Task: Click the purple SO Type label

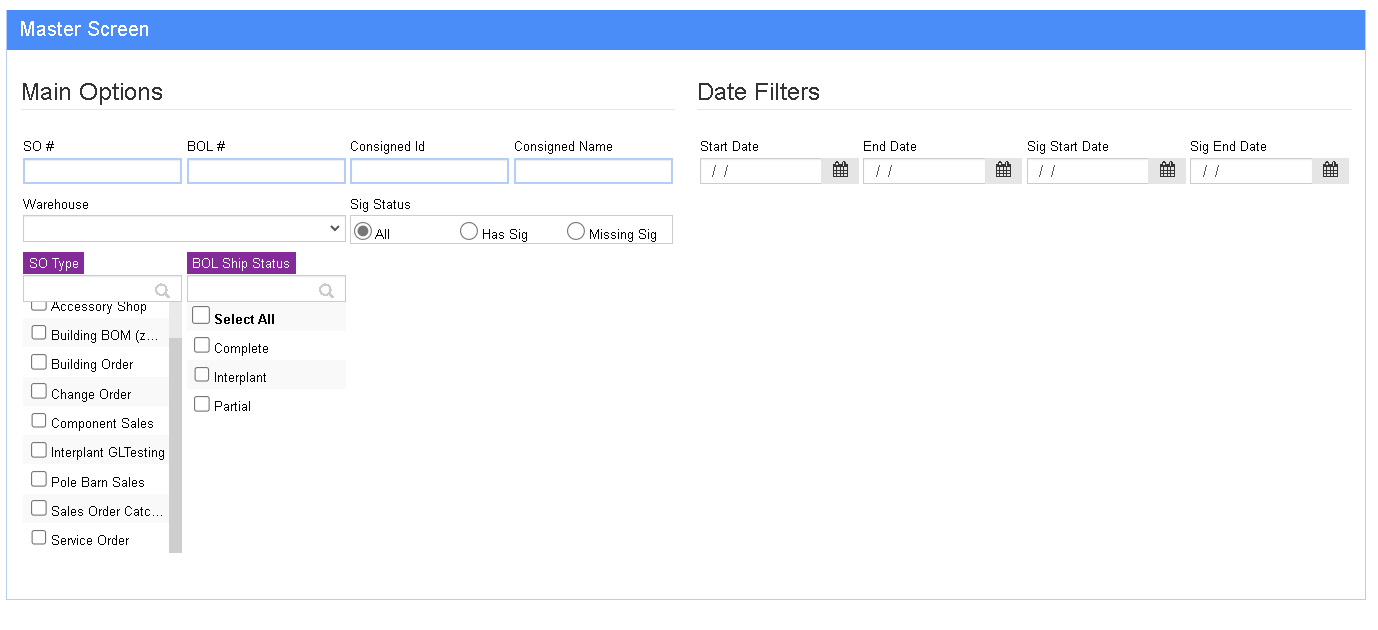Action: (x=53, y=263)
